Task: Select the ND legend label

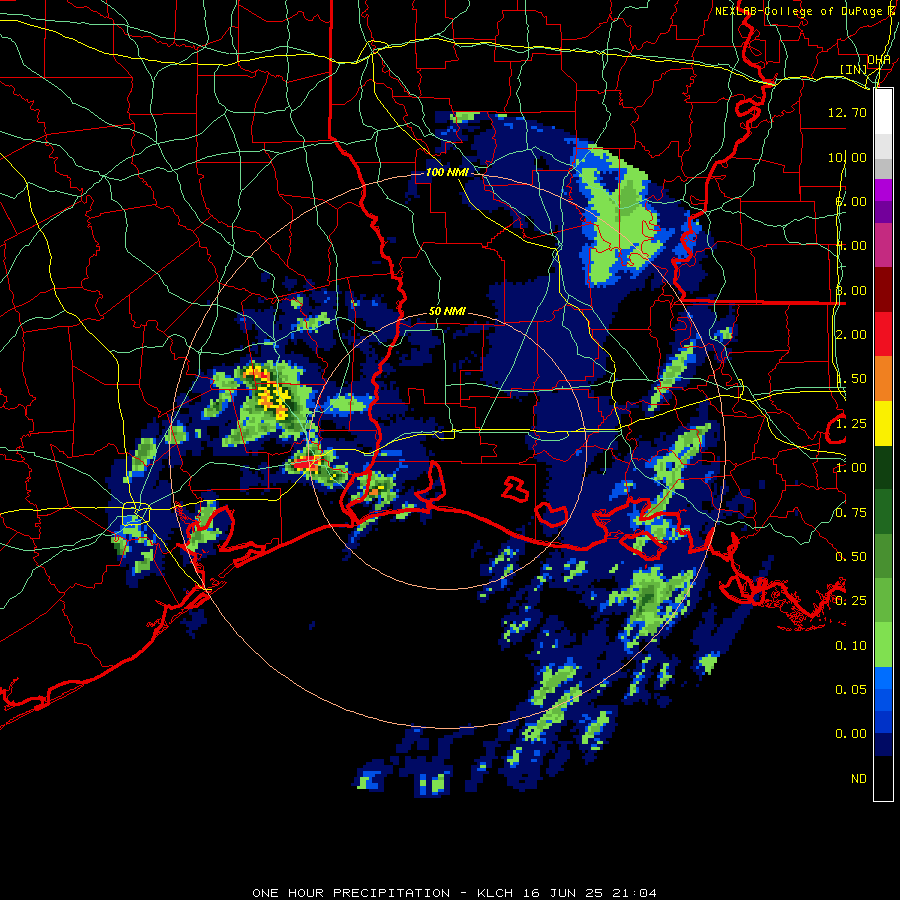Action: pos(859,779)
